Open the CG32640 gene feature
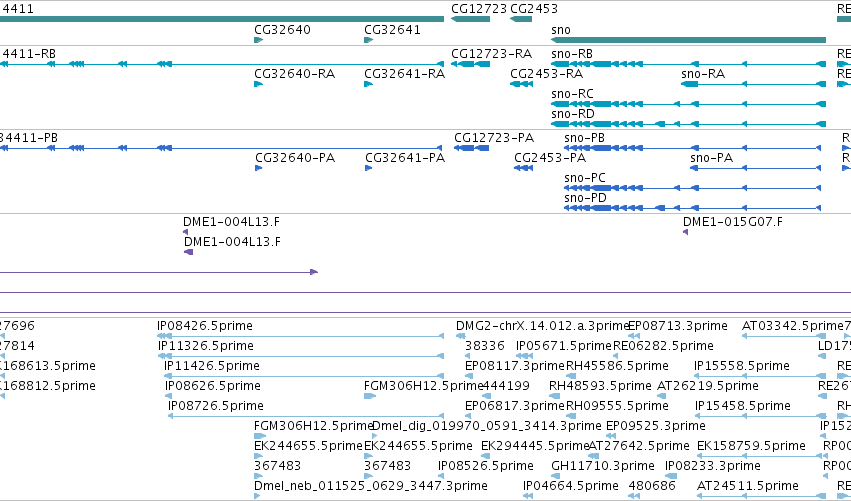 coord(259,40)
